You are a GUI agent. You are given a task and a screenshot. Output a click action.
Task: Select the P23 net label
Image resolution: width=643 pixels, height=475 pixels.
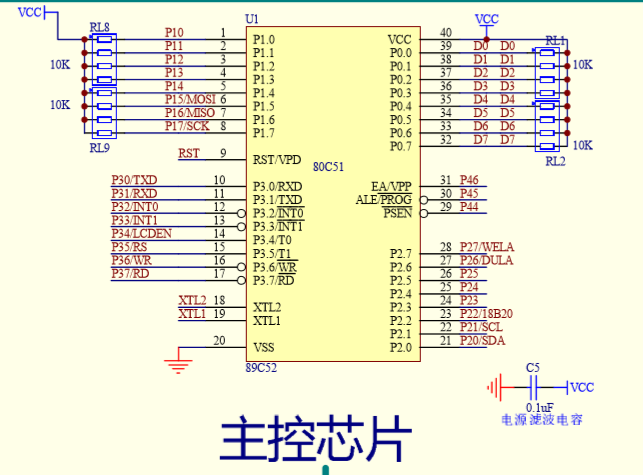point(469,300)
